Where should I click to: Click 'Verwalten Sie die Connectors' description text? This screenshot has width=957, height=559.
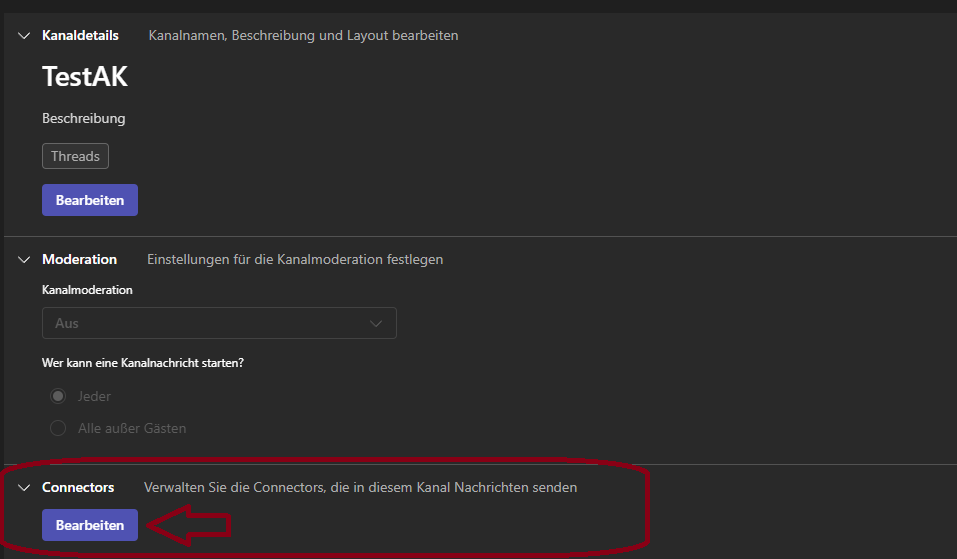coord(360,488)
